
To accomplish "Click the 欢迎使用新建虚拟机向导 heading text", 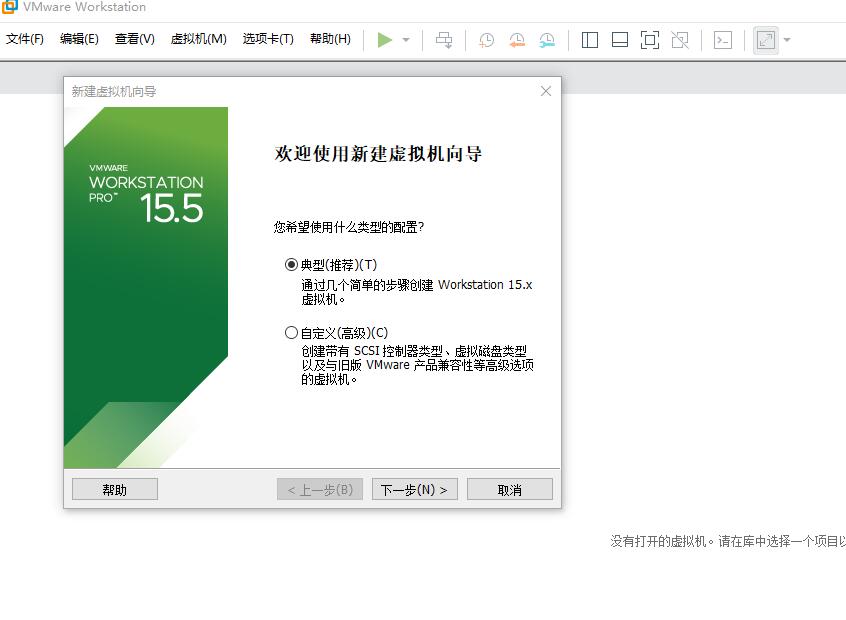I will 378,154.
